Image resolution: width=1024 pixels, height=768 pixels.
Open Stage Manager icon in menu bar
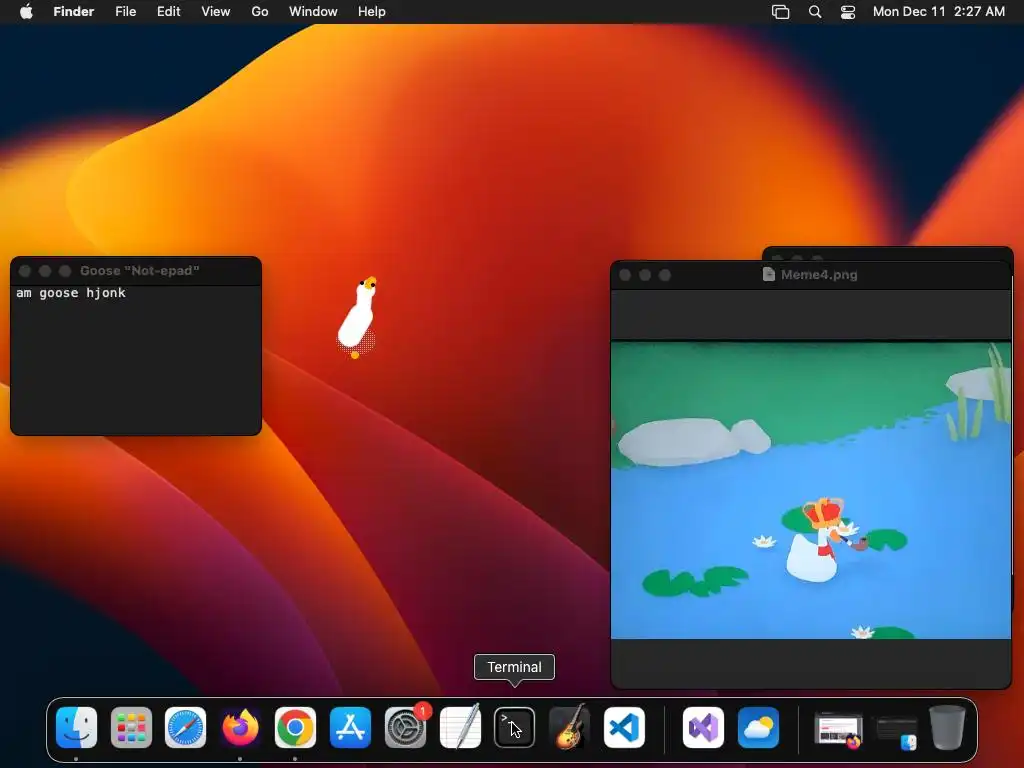coord(780,12)
